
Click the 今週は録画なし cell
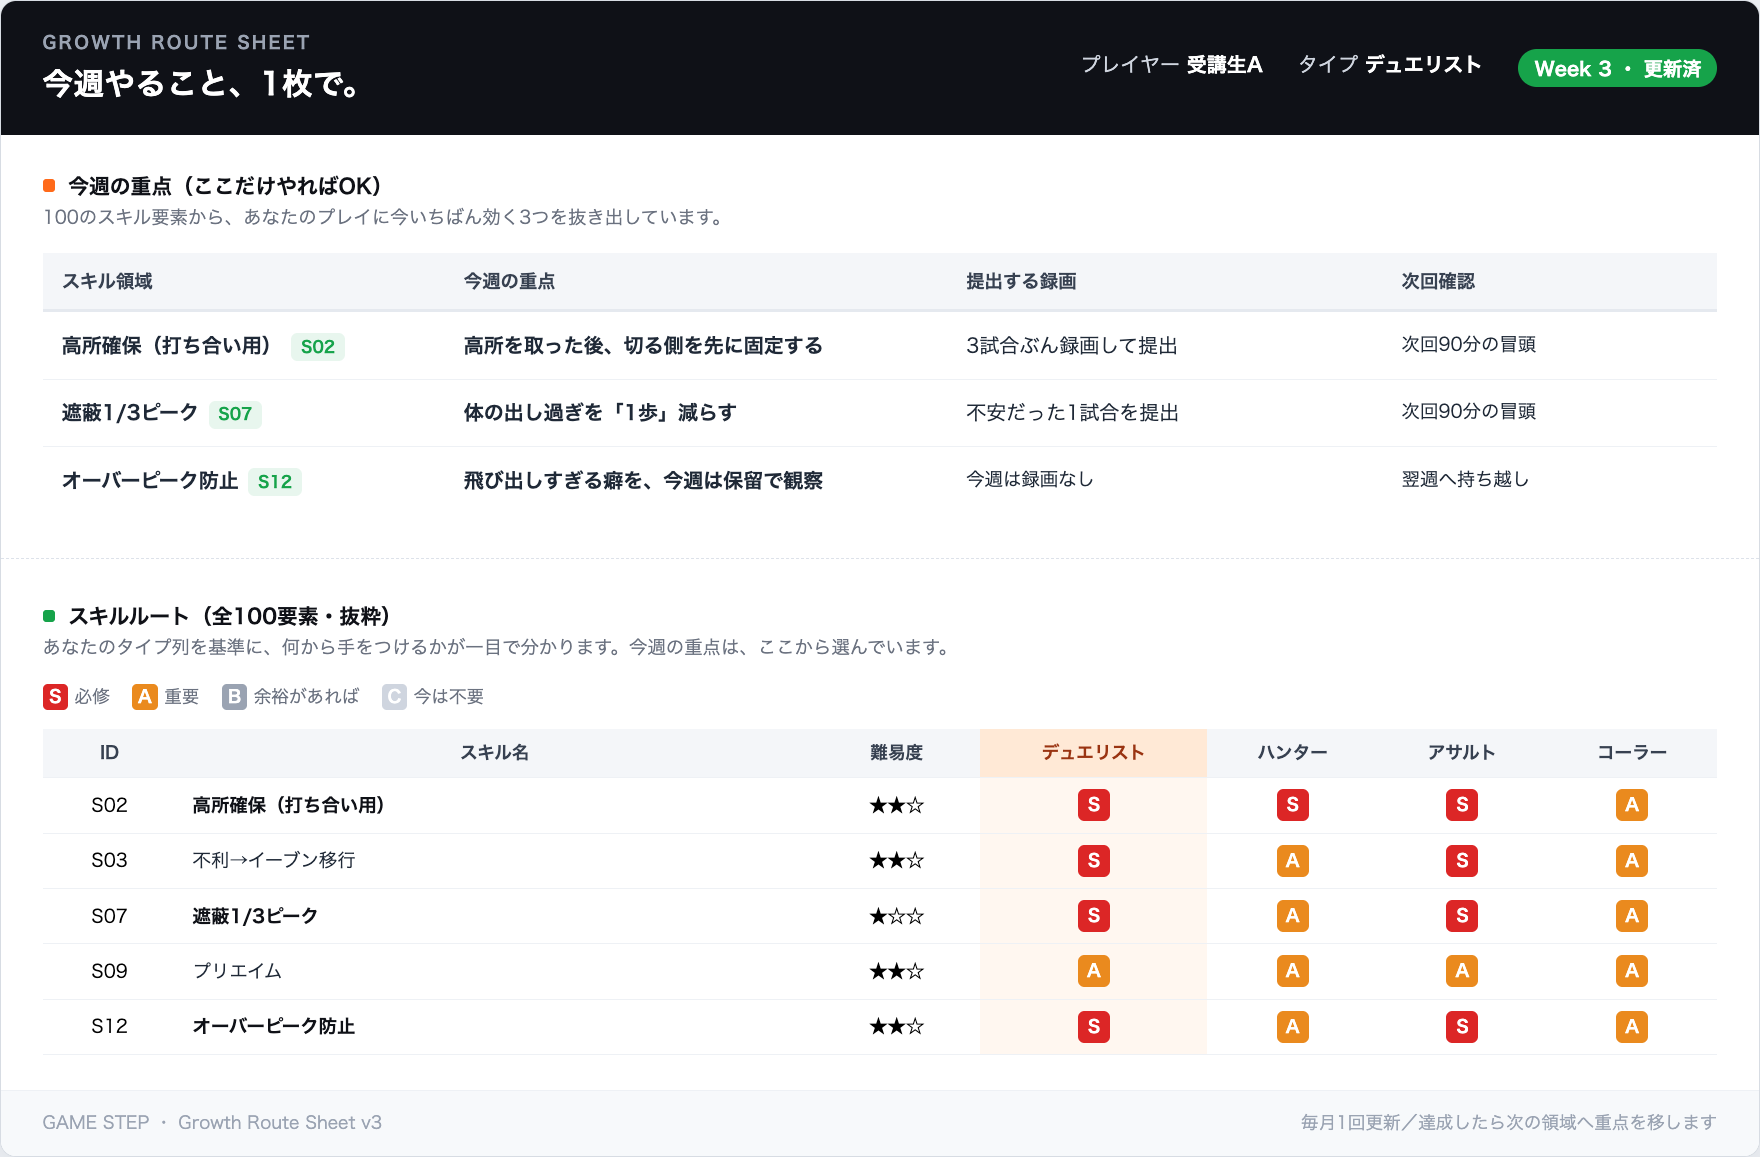[x=1029, y=480]
